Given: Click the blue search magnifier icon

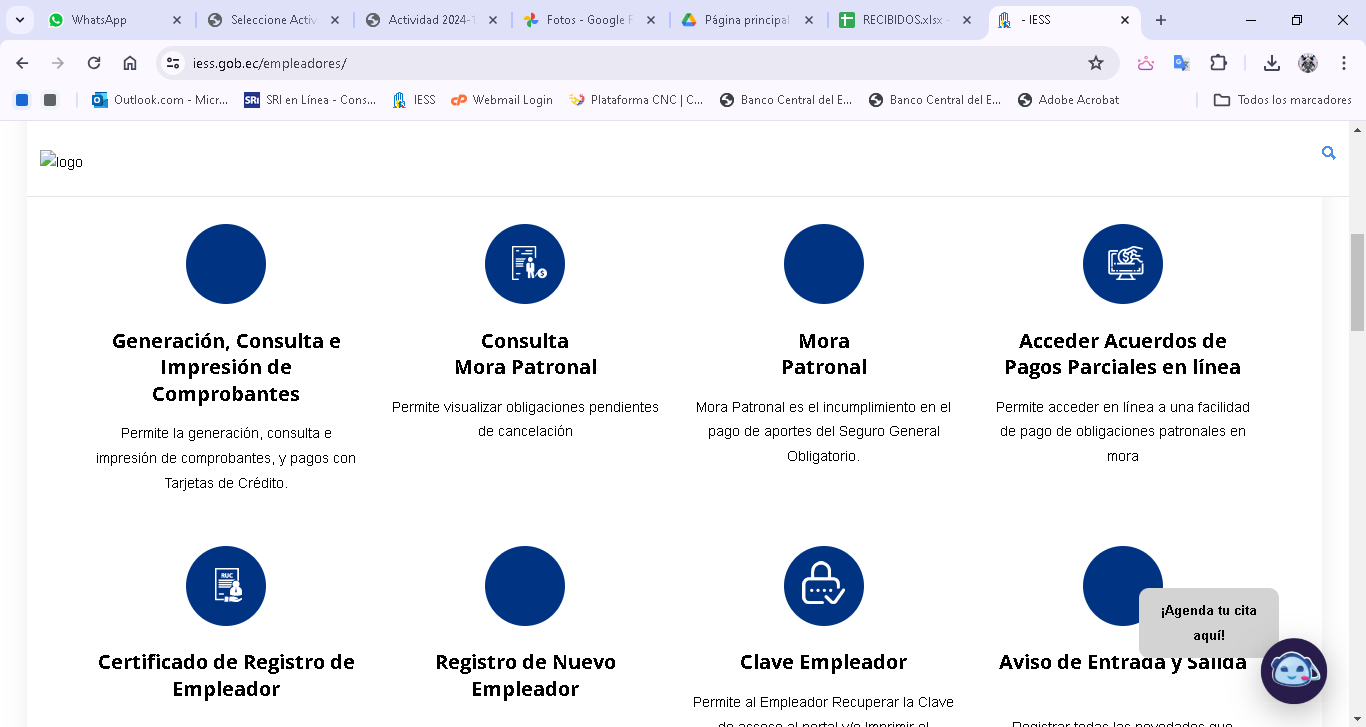Looking at the screenshot, I should (x=1328, y=153).
